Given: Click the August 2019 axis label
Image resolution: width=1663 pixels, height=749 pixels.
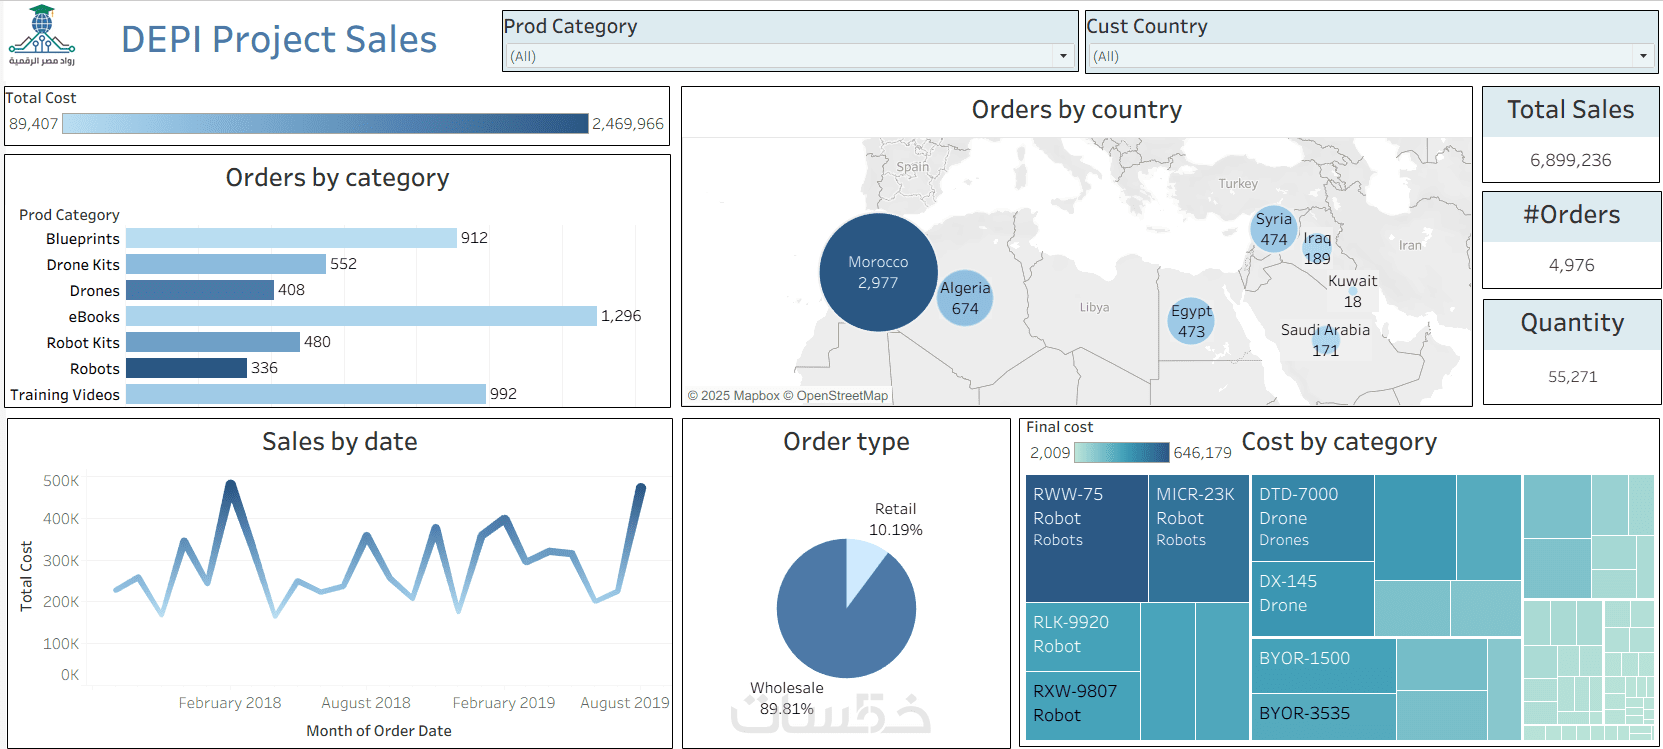Looking at the screenshot, I should click(x=625, y=703).
